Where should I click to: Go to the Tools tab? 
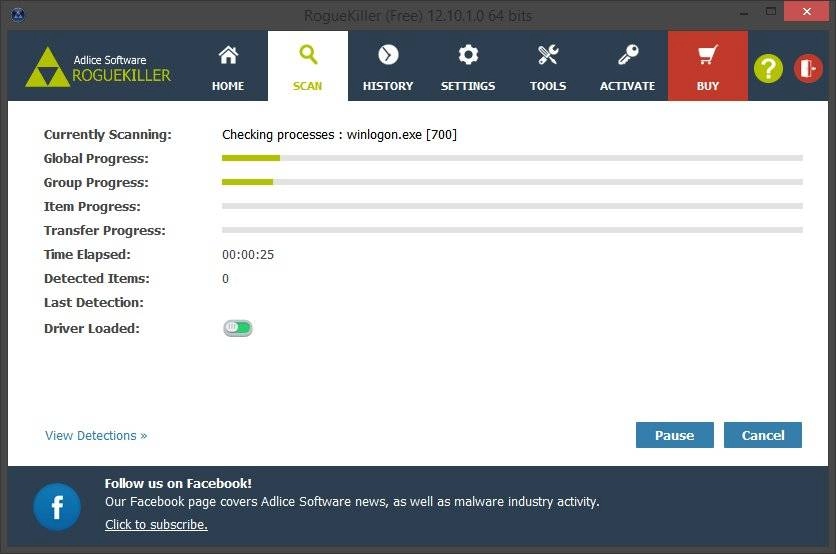[x=548, y=66]
